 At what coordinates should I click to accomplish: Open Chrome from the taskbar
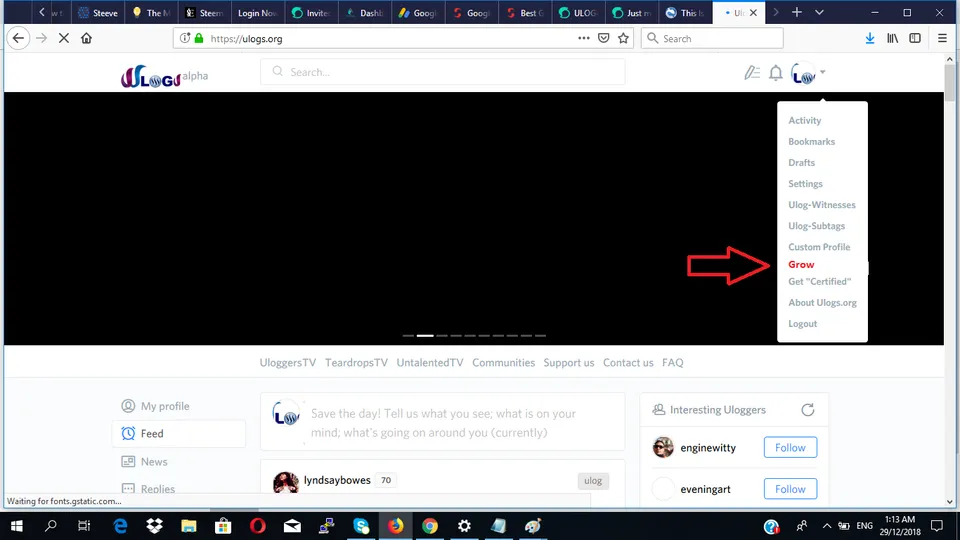pyautogui.click(x=430, y=526)
